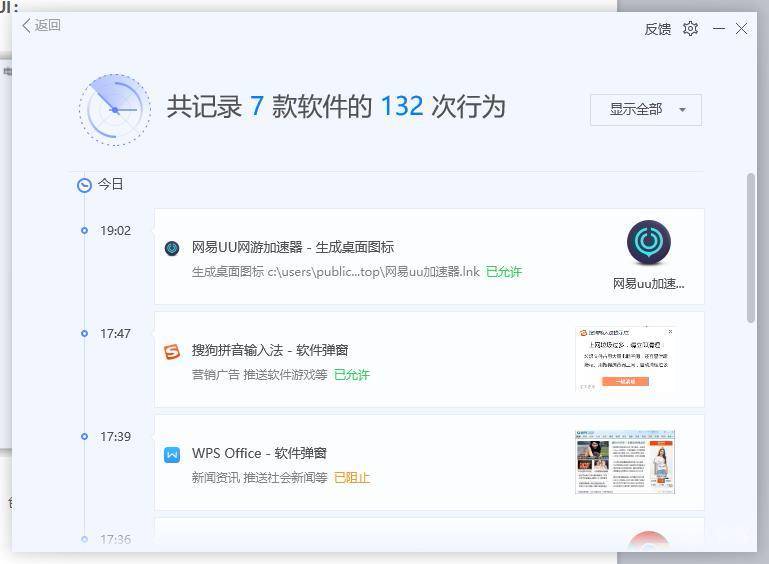This screenshot has width=769, height=564.
Task: Select the 19:02 timeline marker
Action: click(x=84, y=230)
